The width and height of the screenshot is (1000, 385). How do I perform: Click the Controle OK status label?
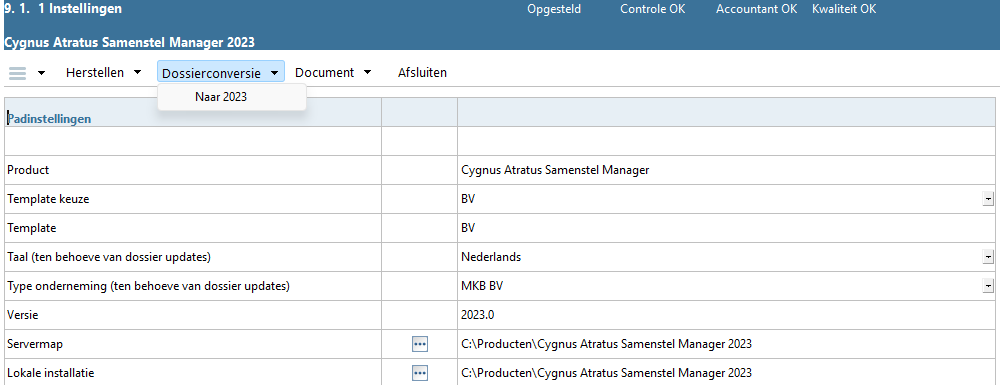pos(652,9)
